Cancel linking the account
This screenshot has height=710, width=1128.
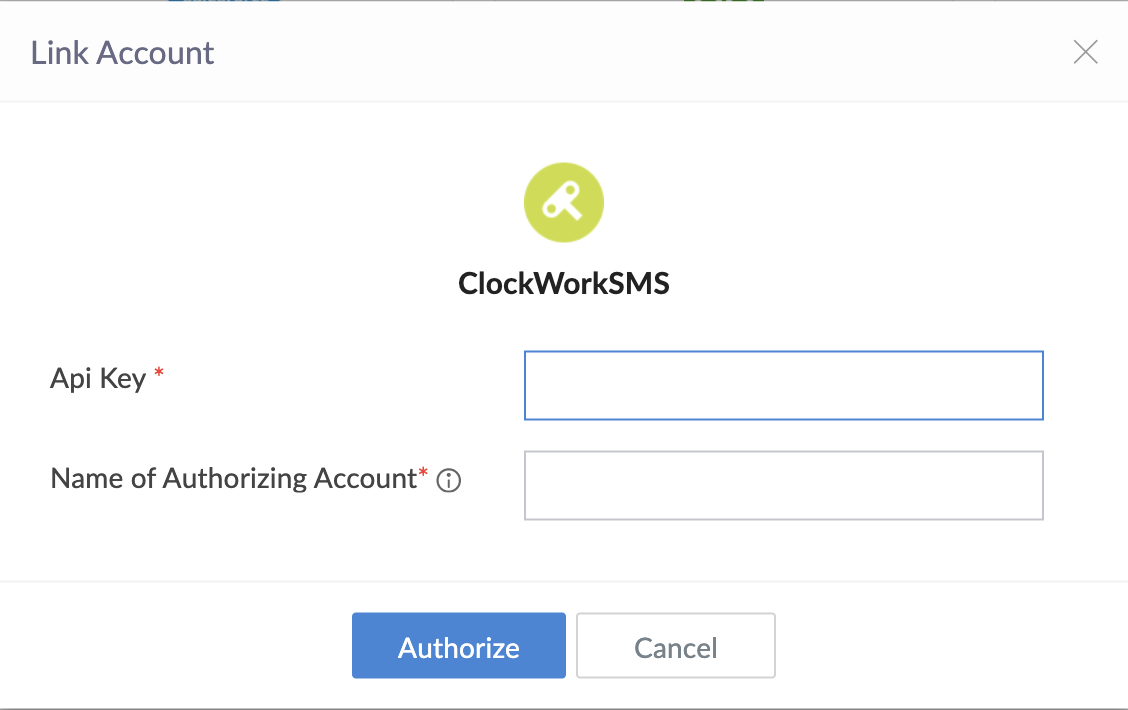[x=676, y=647]
